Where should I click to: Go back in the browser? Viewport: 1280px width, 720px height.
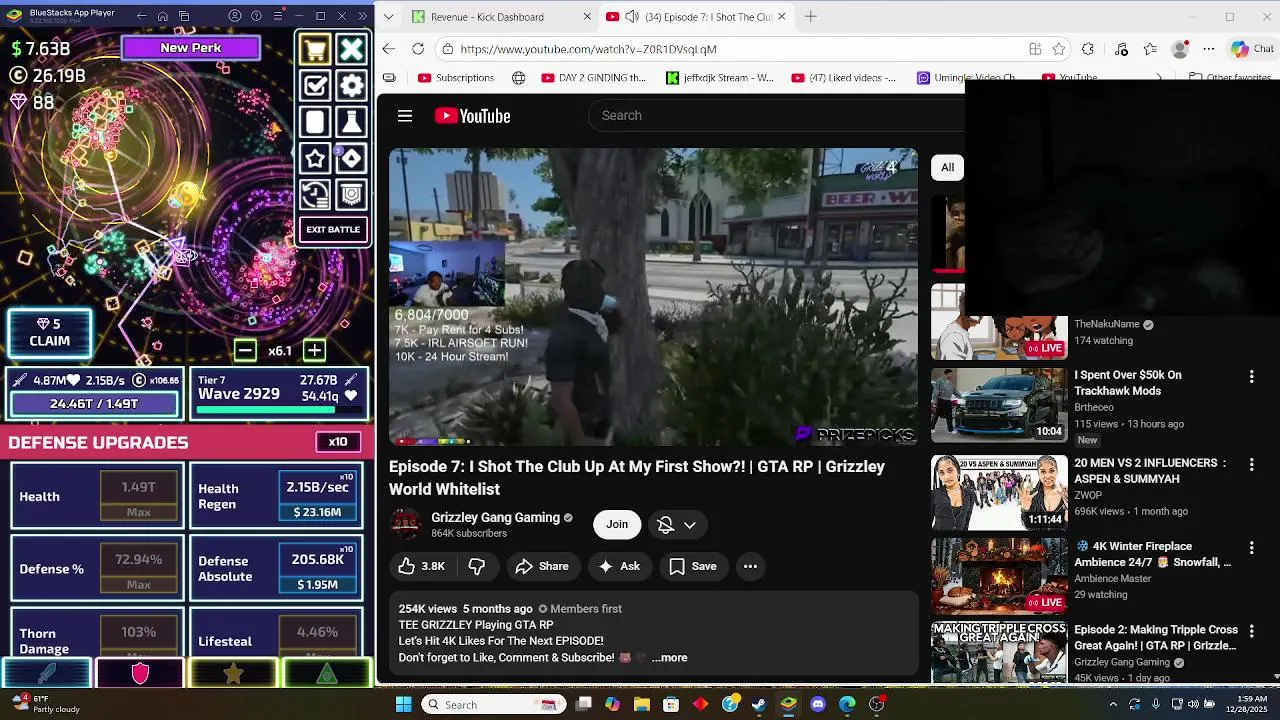point(389,49)
